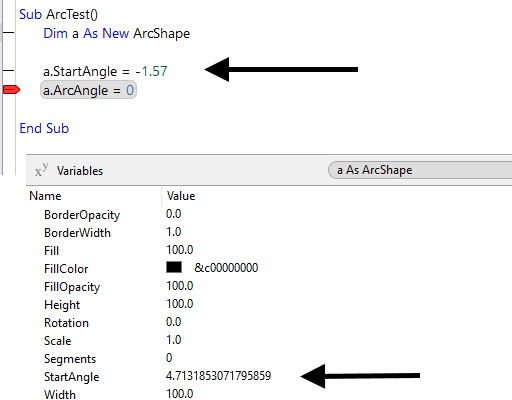Click the FillColor hex value &c00000000
The image size is (512, 400).
pos(226,268)
